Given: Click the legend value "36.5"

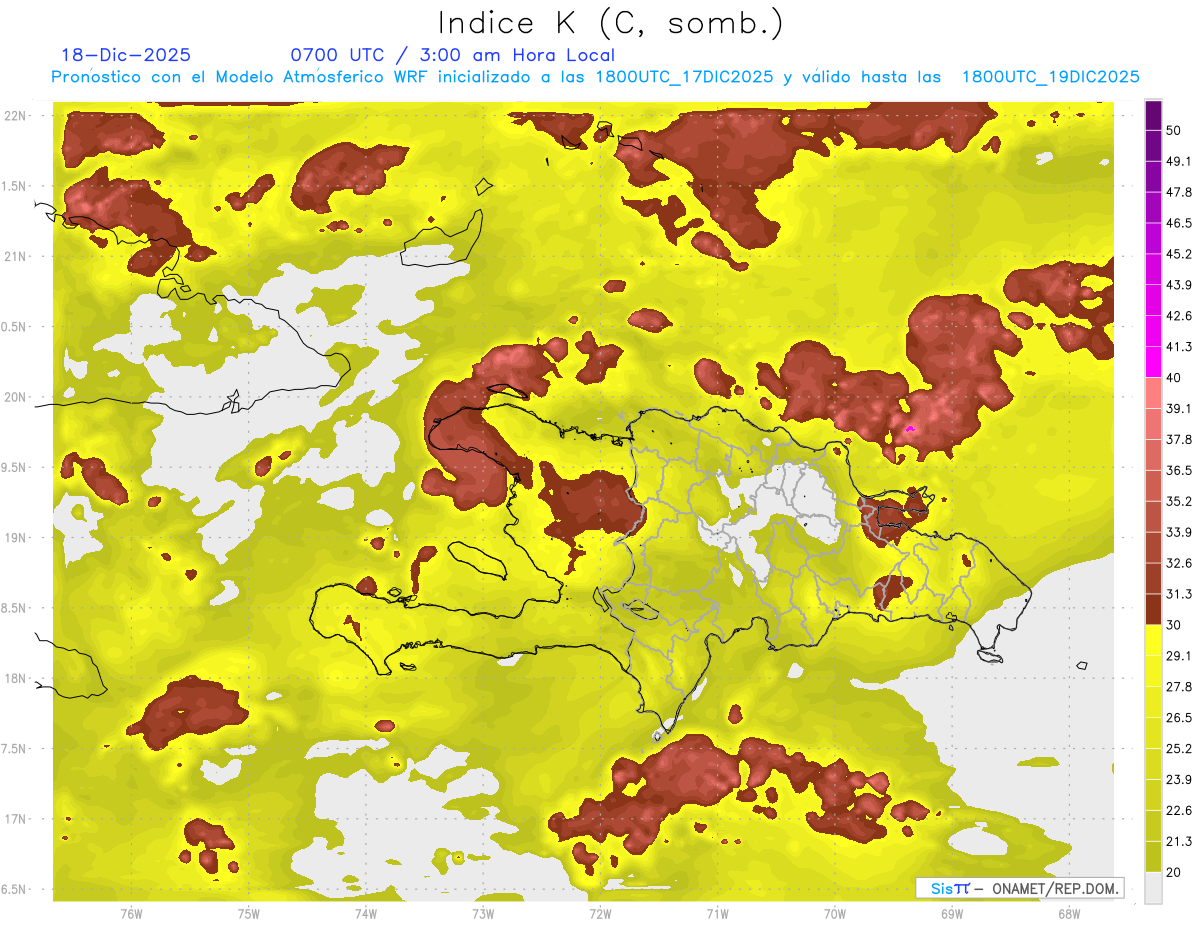Looking at the screenshot, I should pos(1179,470).
